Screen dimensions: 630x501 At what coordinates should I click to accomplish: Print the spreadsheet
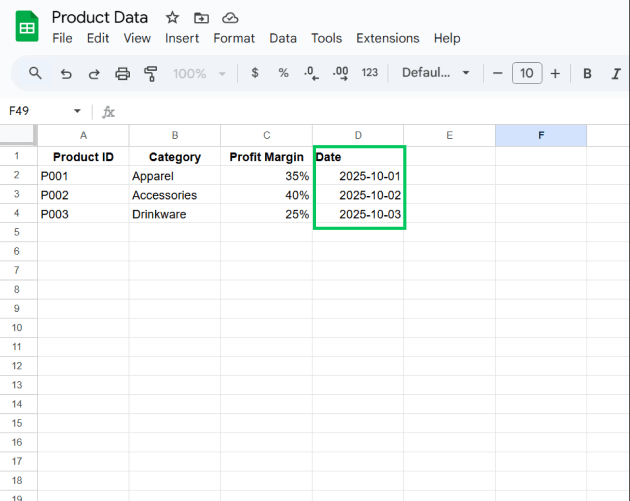click(122, 73)
